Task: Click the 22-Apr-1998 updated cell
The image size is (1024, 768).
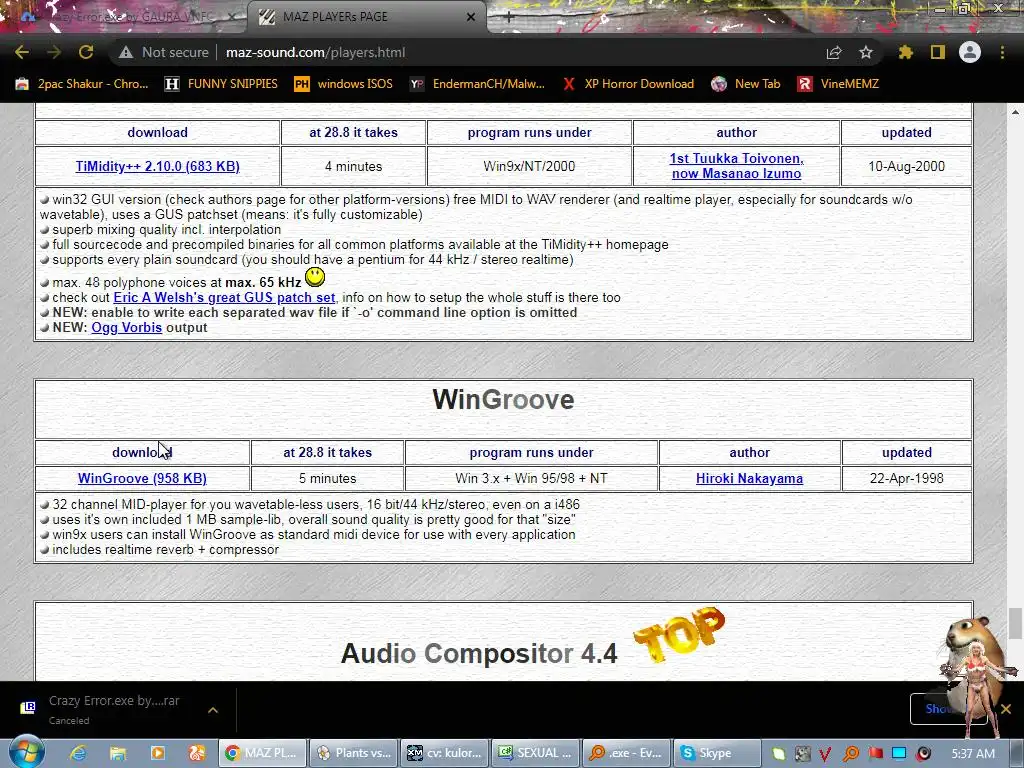Action: click(906, 479)
